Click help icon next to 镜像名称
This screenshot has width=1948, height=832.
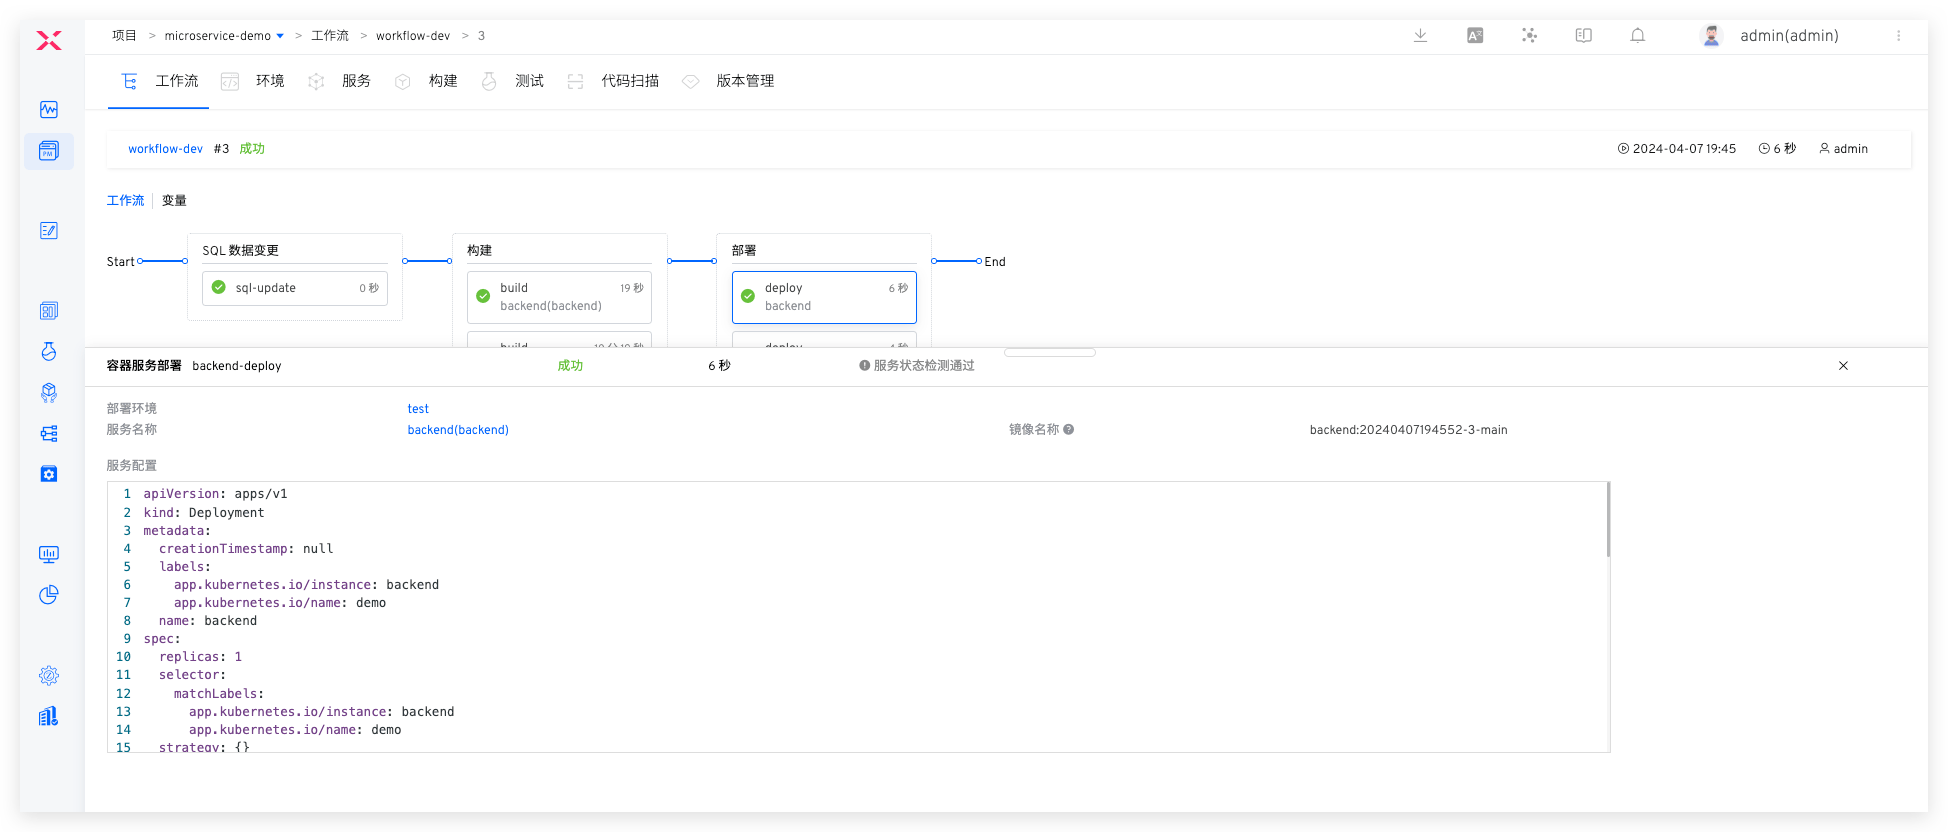pos(1069,430)
